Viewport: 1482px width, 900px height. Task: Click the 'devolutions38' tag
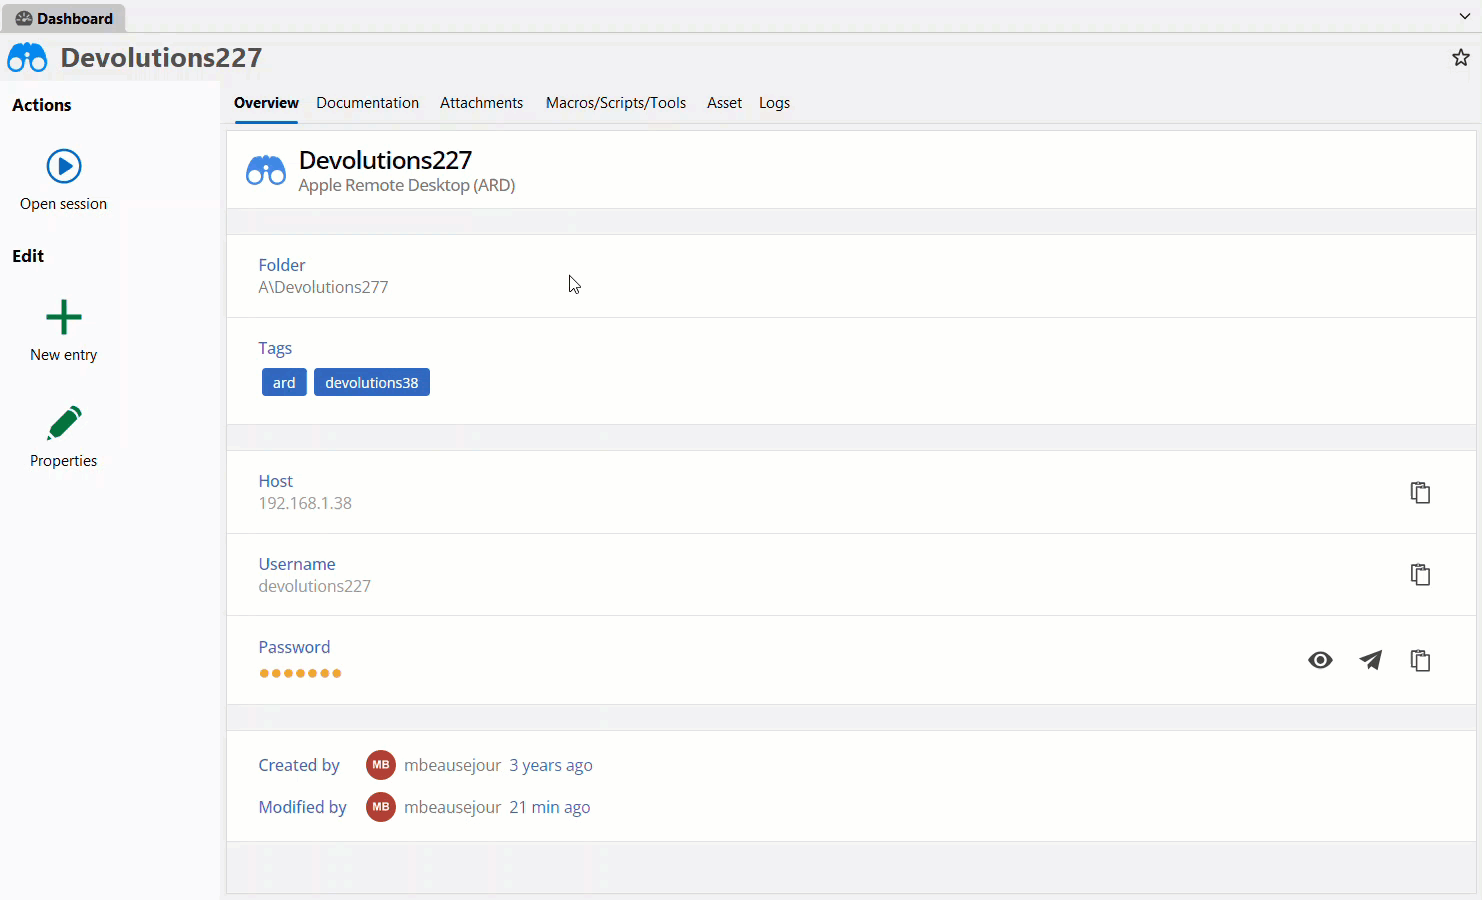(371, 383)
